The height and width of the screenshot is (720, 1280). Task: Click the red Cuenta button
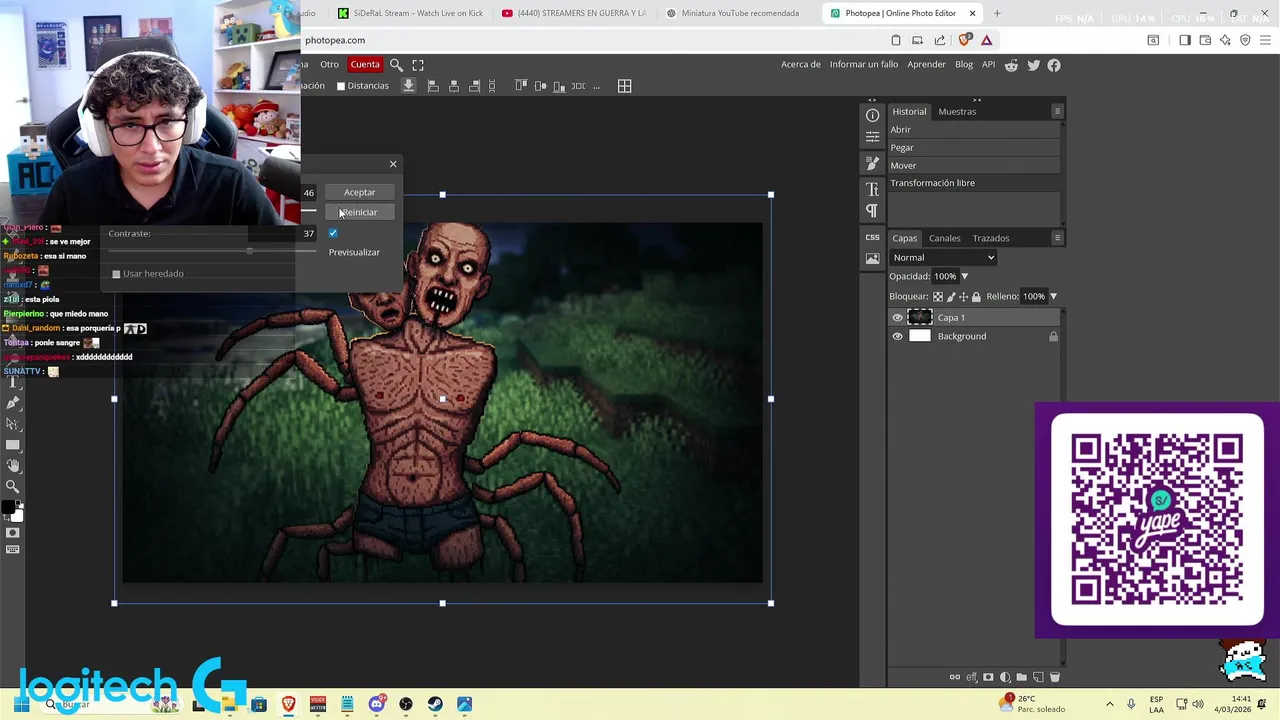click(365, 65)
